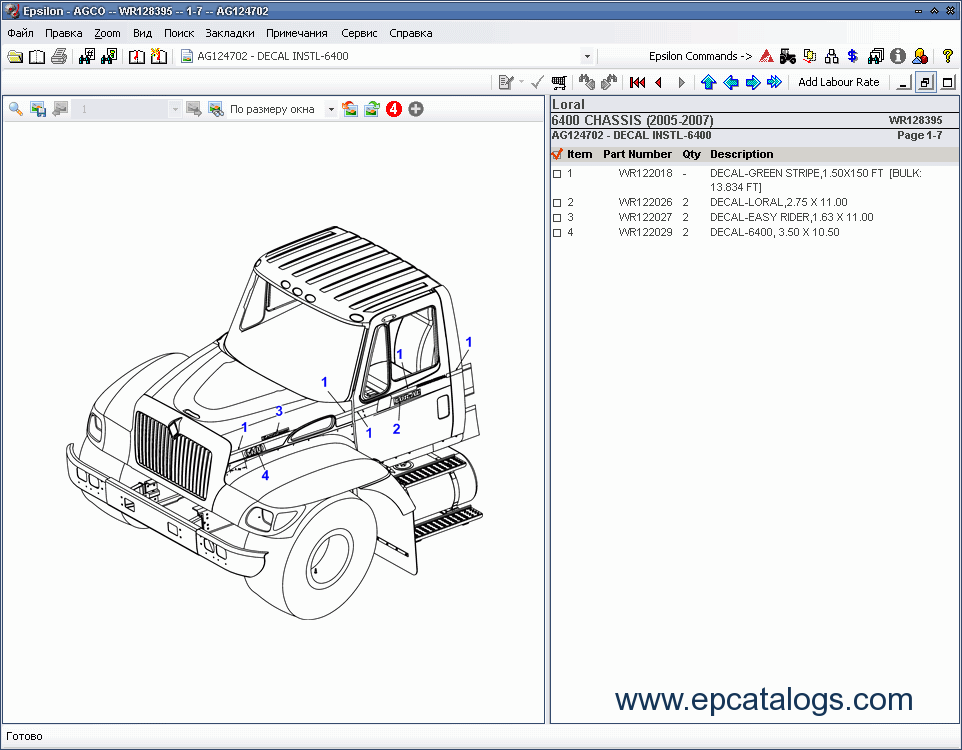Click the shopping cart icon
Screen dimensions: 962x750
(559, 82)
